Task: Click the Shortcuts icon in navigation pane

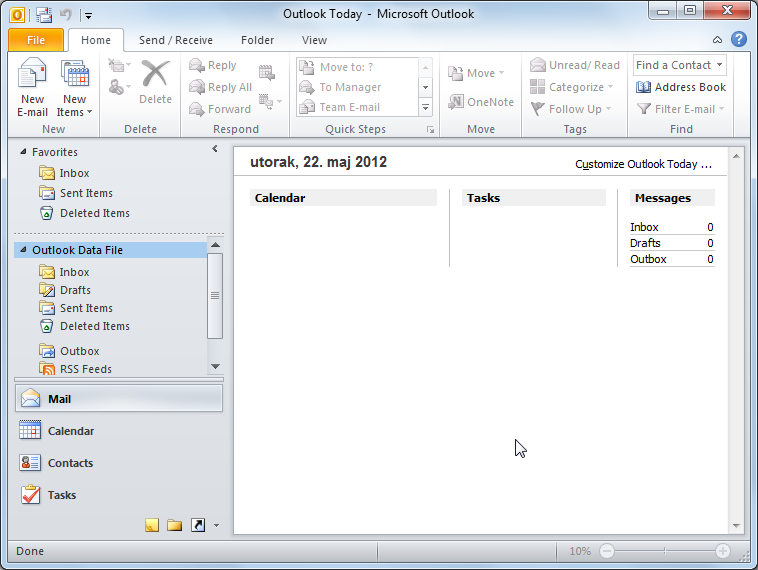Action: click(198, 525)
